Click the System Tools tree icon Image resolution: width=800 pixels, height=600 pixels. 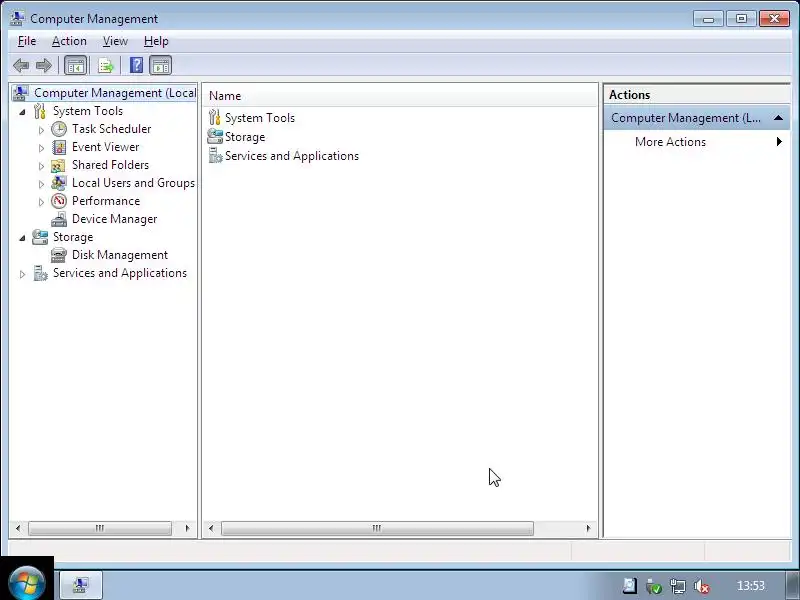pos(40,111)
